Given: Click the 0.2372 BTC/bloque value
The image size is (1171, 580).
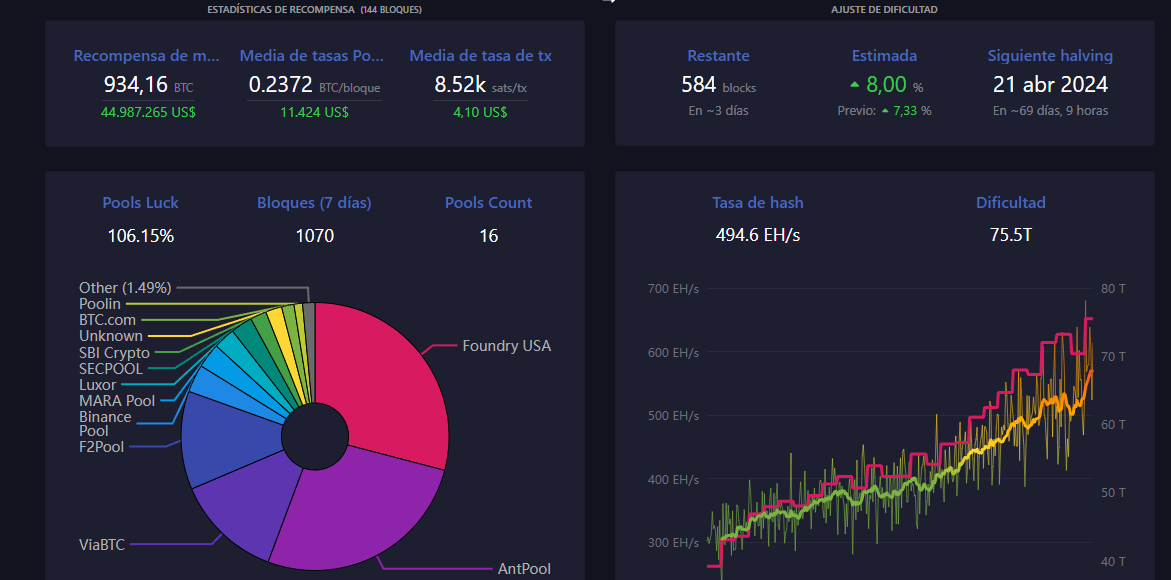Looking at the screenshot, I should coord(314,85).
